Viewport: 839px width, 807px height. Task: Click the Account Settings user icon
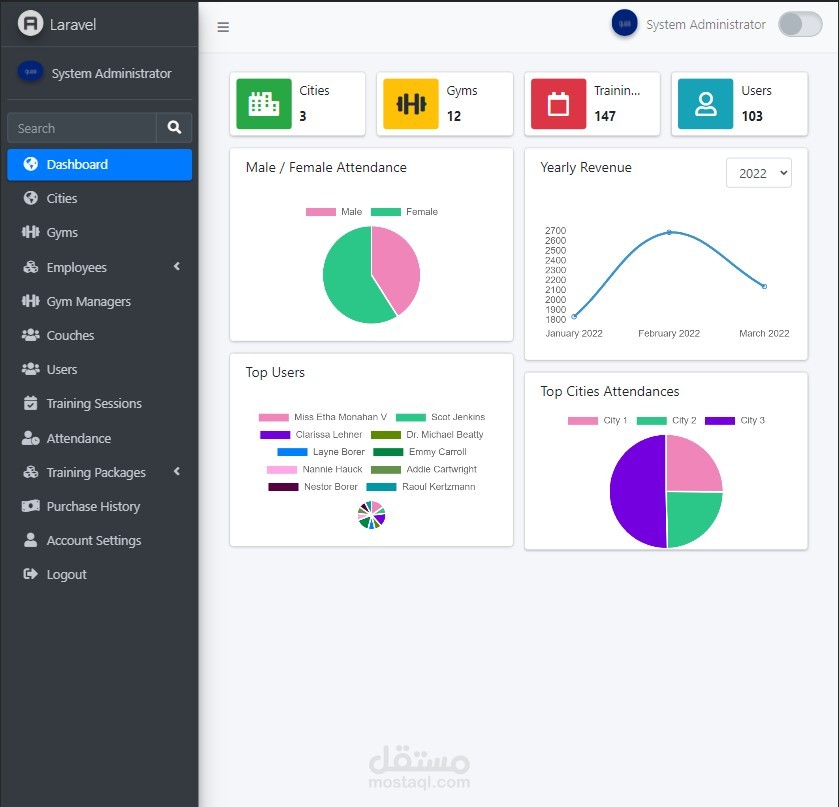click(30, 540)
